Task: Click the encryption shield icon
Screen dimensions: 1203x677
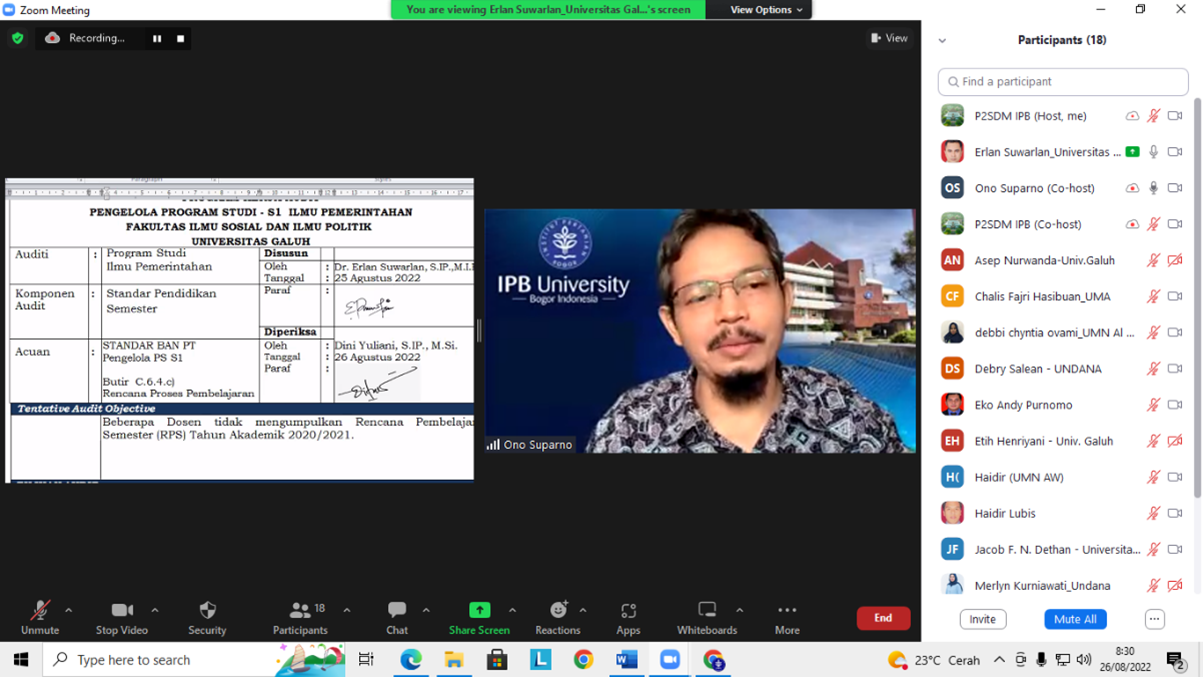Action: 18,38
